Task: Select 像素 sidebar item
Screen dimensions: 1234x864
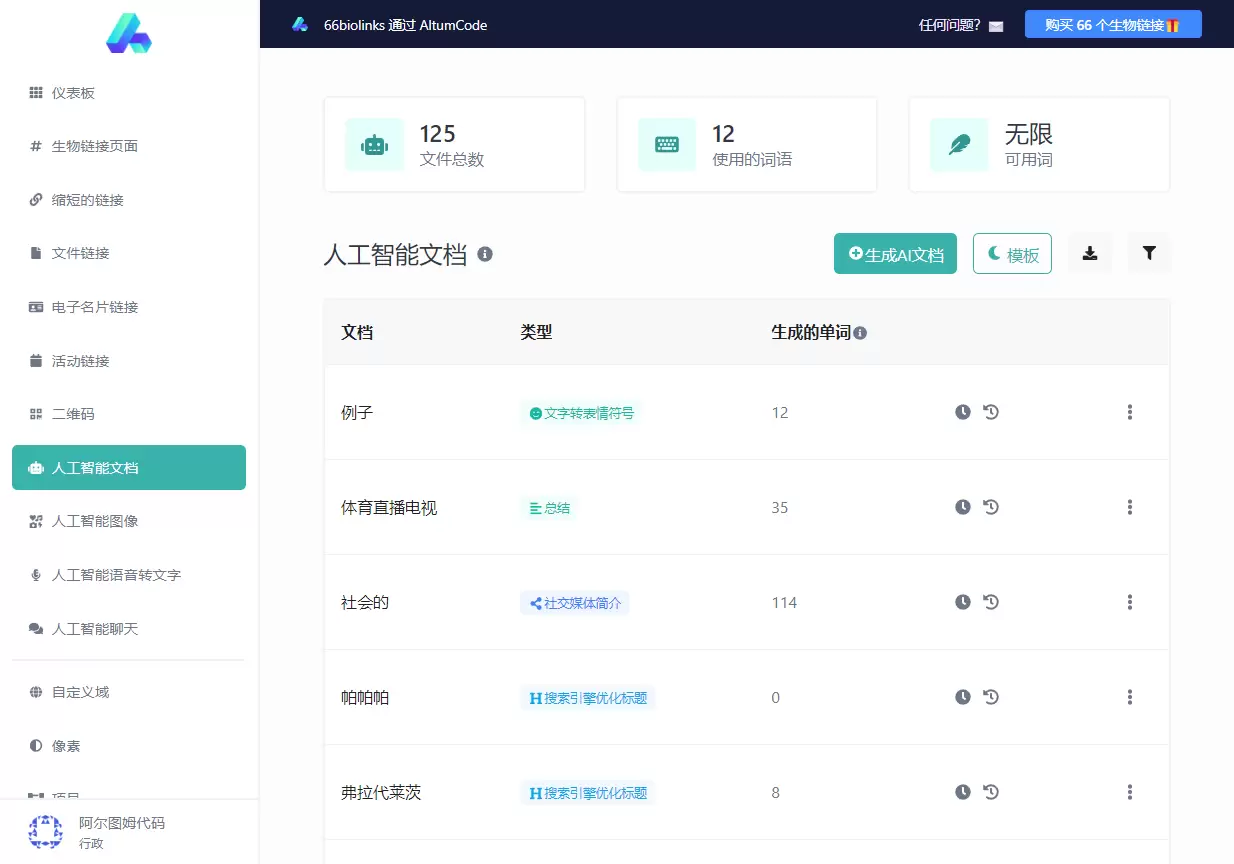Action: pyautogui.click(x=129, y=746)
